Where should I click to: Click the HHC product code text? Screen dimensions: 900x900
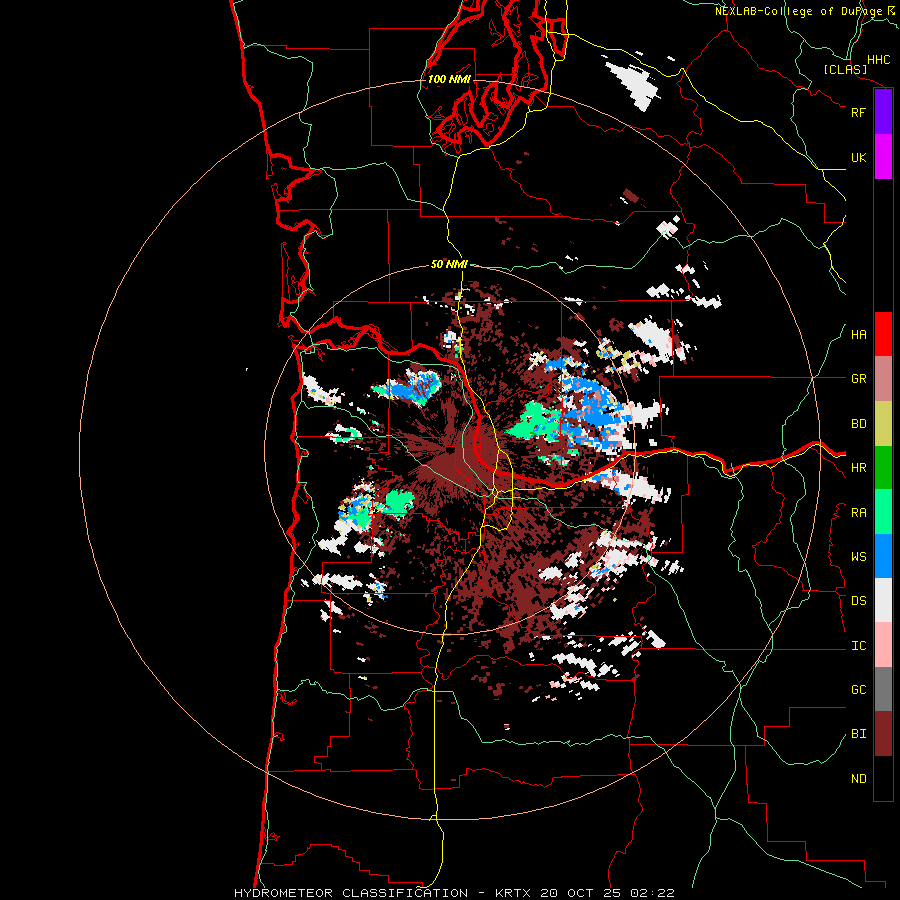pyautogui.click(x=878, y=60)
